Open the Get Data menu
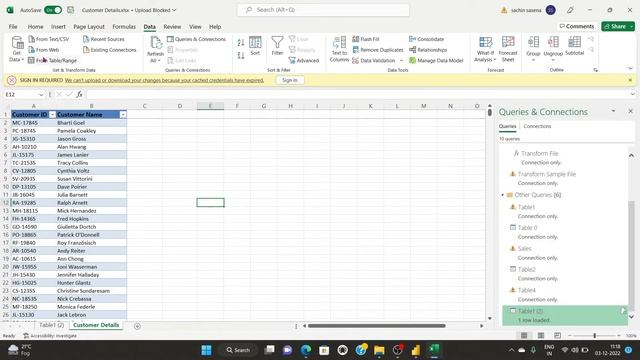 tap(17, 49)
